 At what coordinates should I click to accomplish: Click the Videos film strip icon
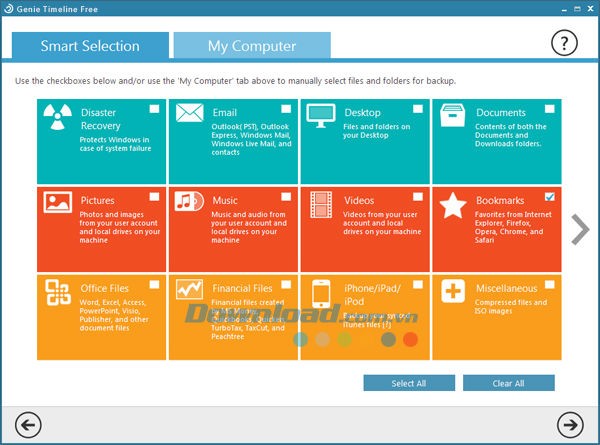point(322,204)
